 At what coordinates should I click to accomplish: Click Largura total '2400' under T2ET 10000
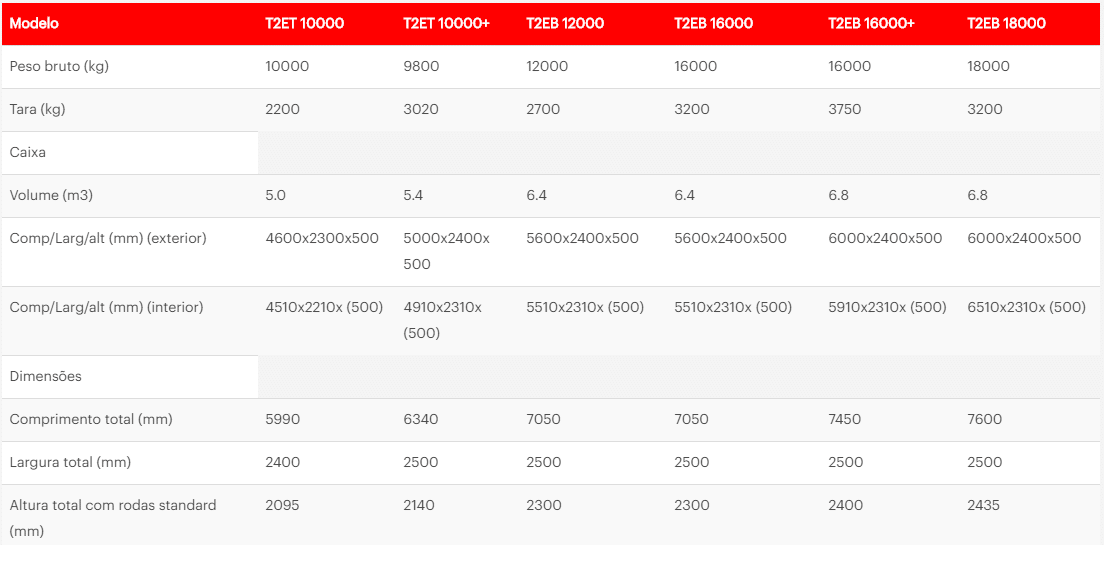282,462
